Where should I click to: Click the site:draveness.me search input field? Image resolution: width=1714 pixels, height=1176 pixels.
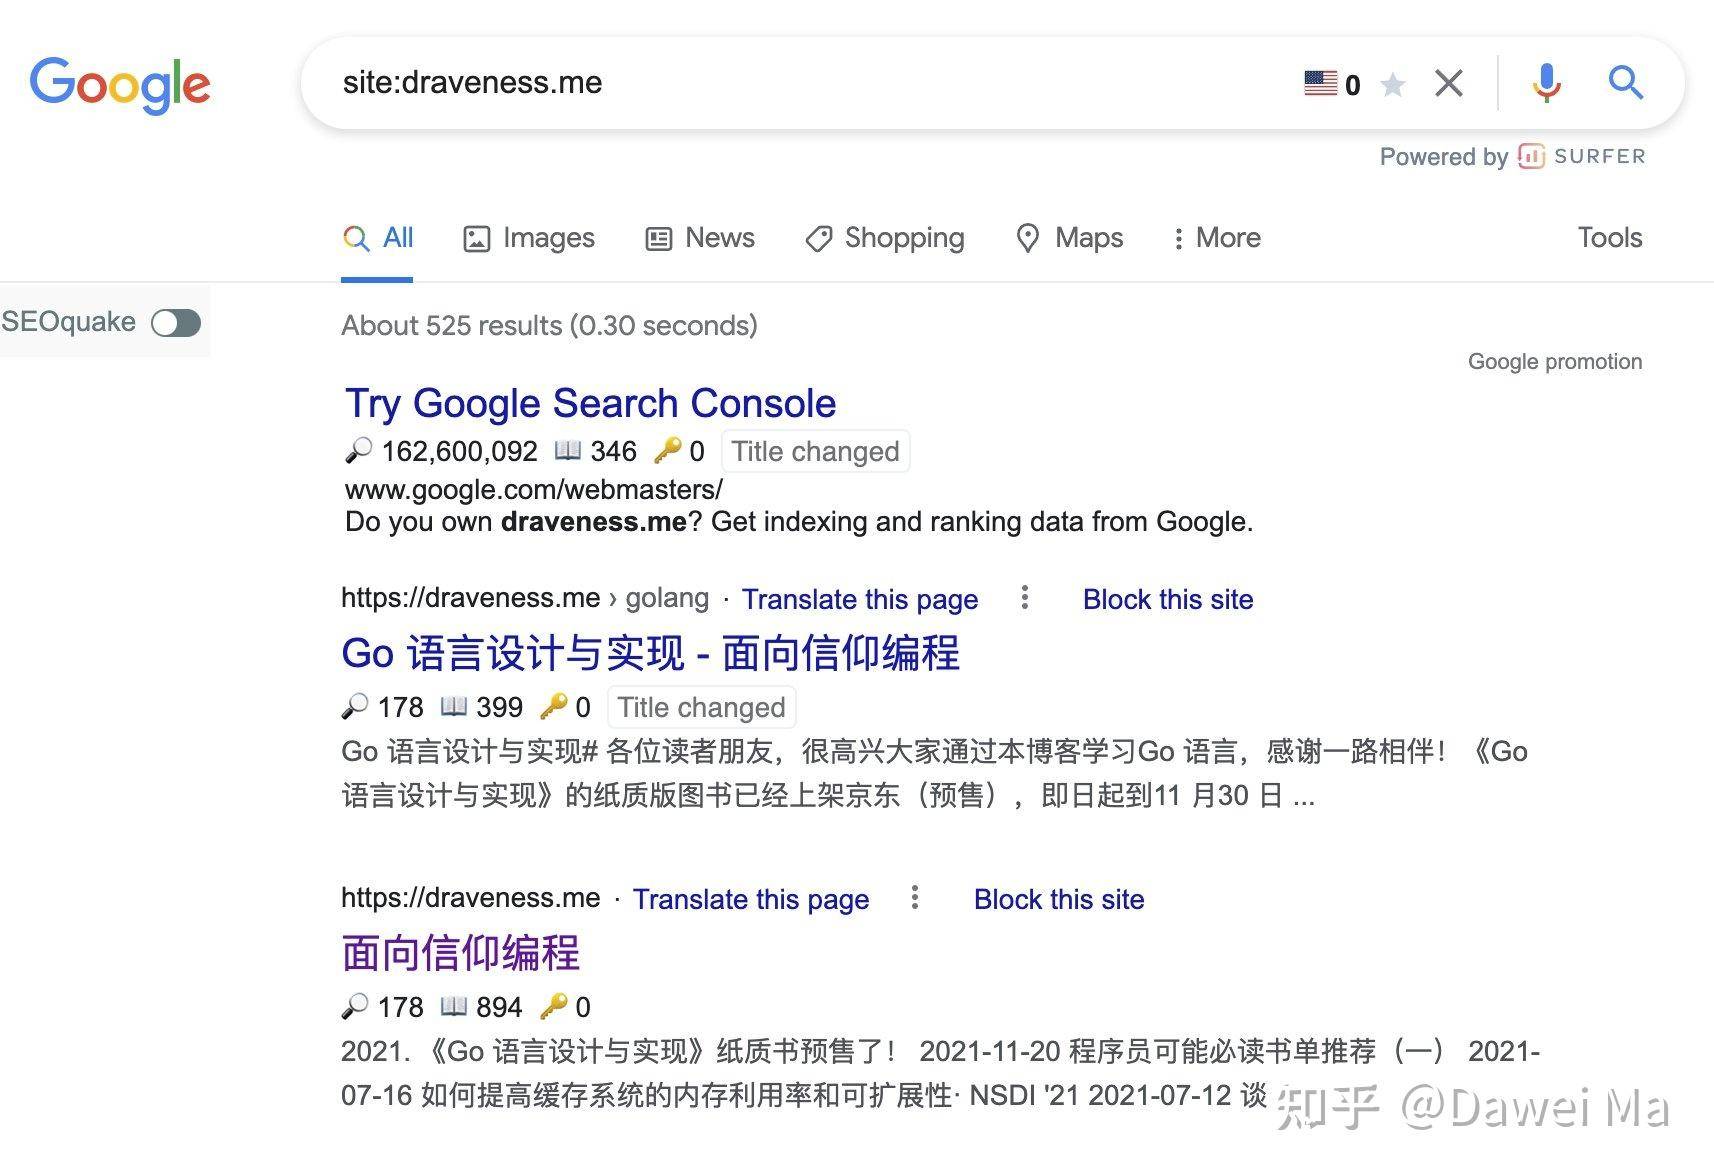point(800,83)
